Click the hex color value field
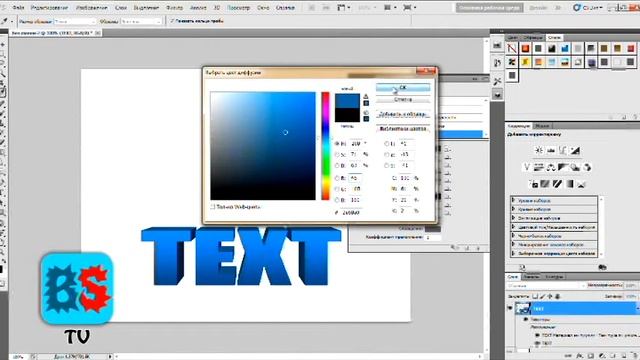640x360 pixels. [352, 213]
